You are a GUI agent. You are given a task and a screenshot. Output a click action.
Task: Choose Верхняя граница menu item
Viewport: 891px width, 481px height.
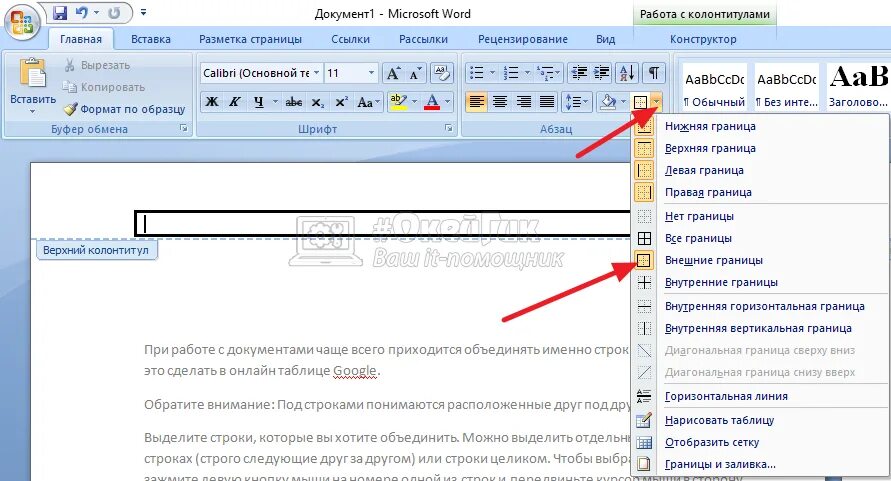(760, 148)
